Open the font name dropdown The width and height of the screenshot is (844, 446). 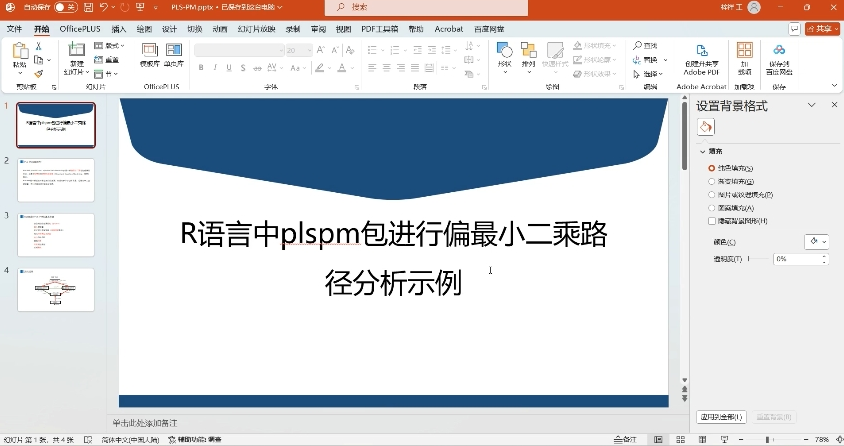pos(281,50)
